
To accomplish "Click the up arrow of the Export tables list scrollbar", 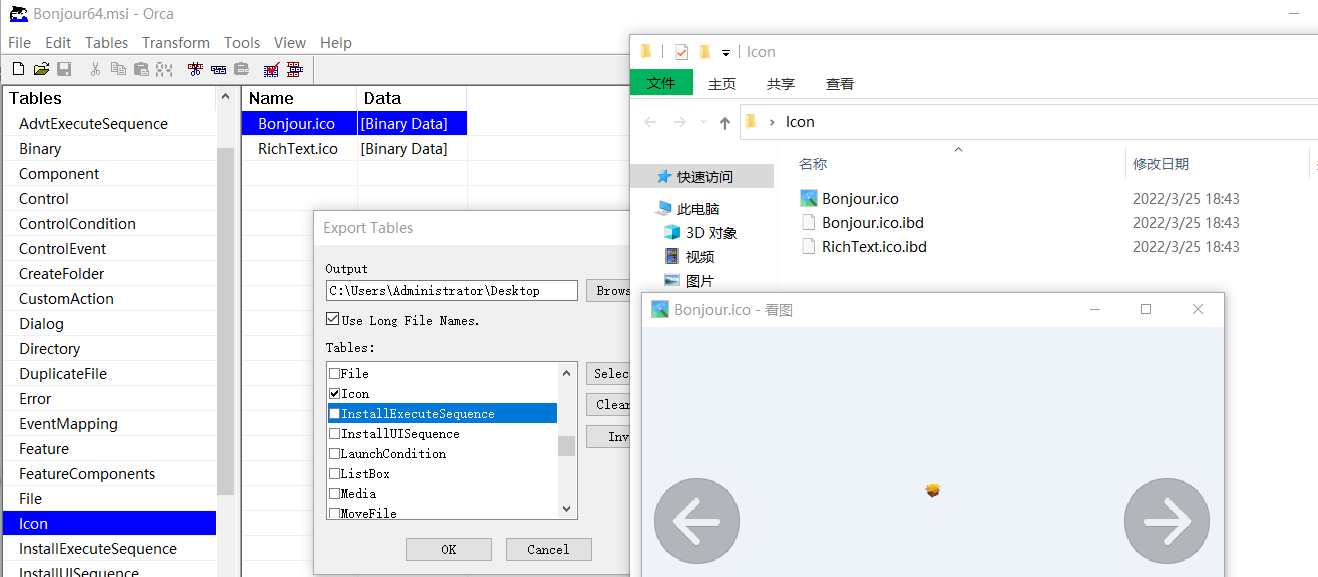I will pyautogui.click(x=567, y=372).
